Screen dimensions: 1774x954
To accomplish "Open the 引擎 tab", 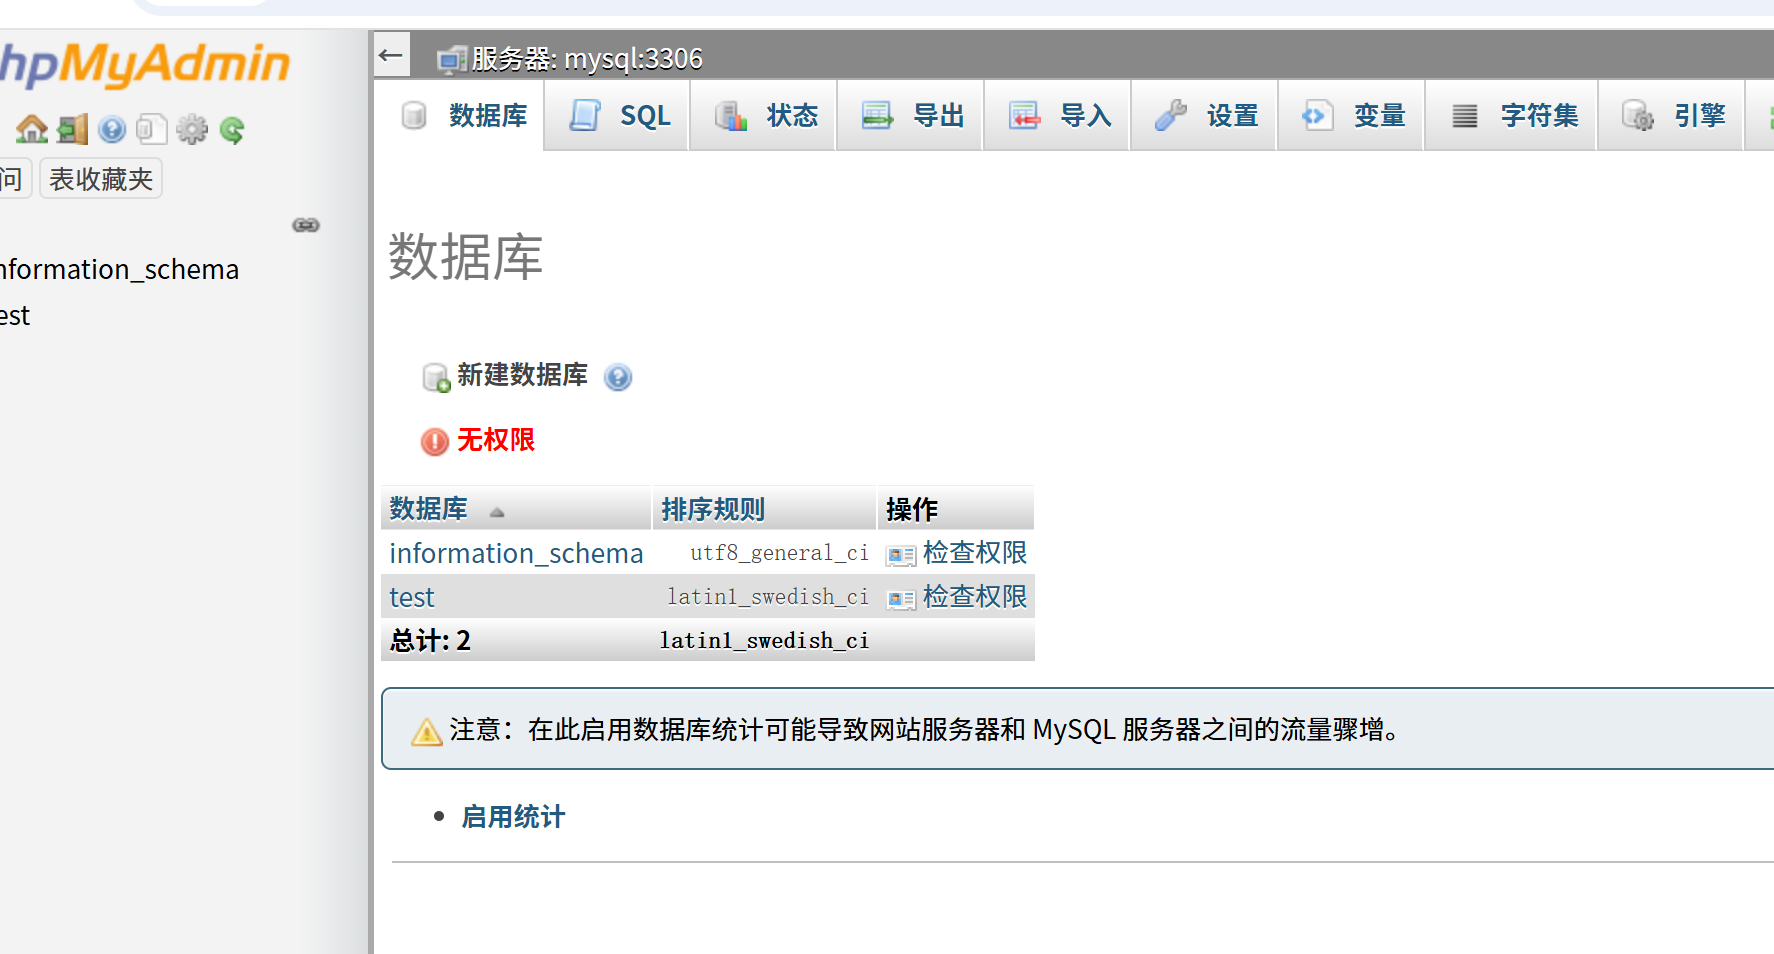I will coord(1673,115).
